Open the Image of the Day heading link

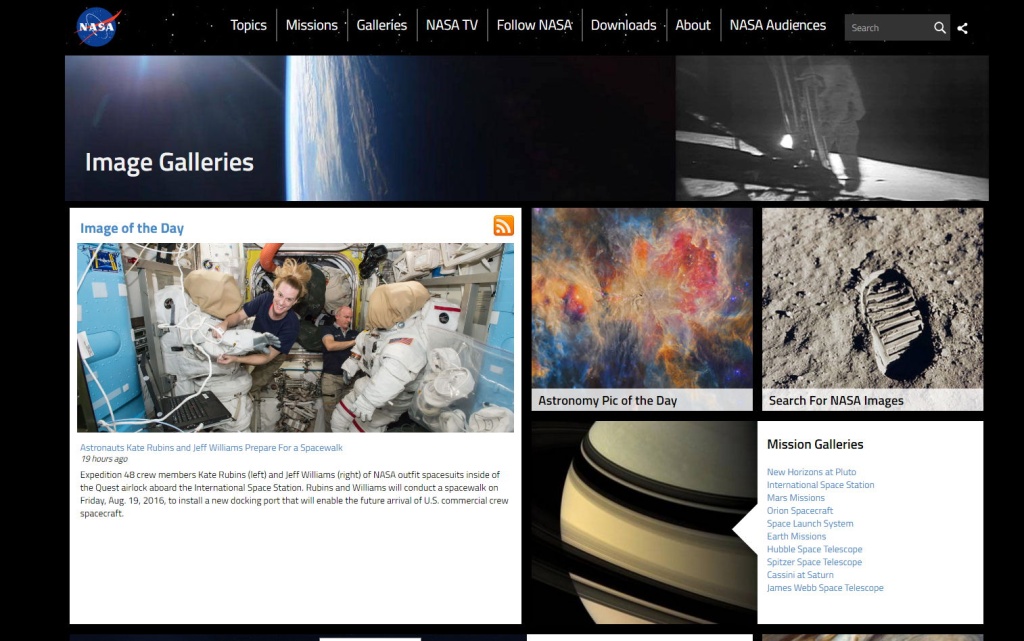click(x=132, y=228)
